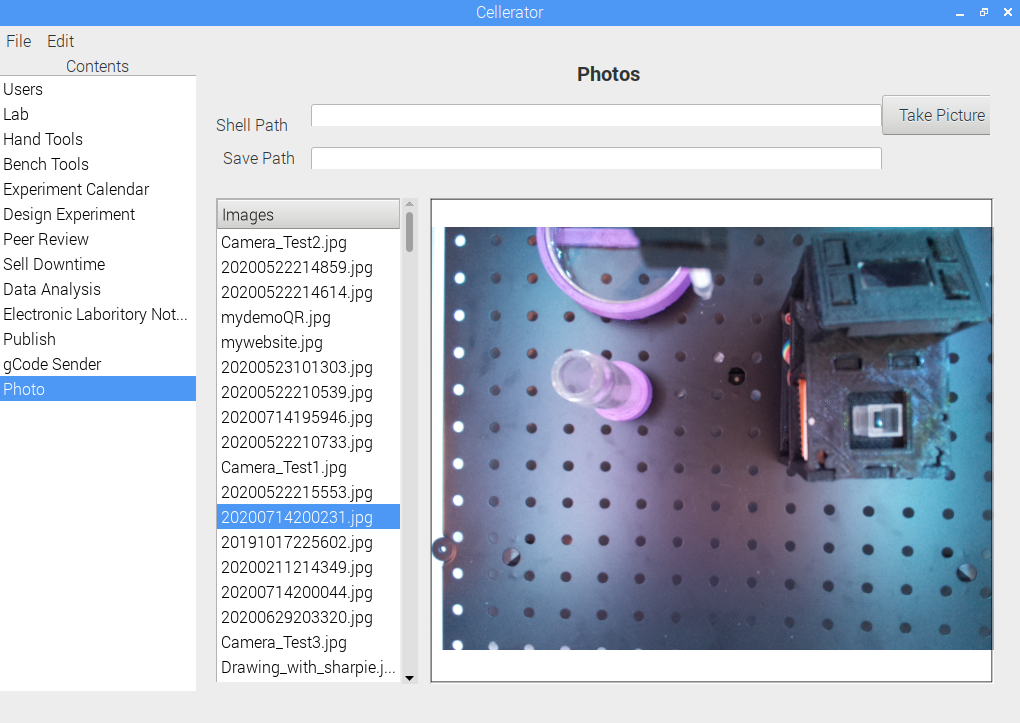Click the image list scroll-up arrow
The image size is (1020, 723).
click(x=408, y=204)
